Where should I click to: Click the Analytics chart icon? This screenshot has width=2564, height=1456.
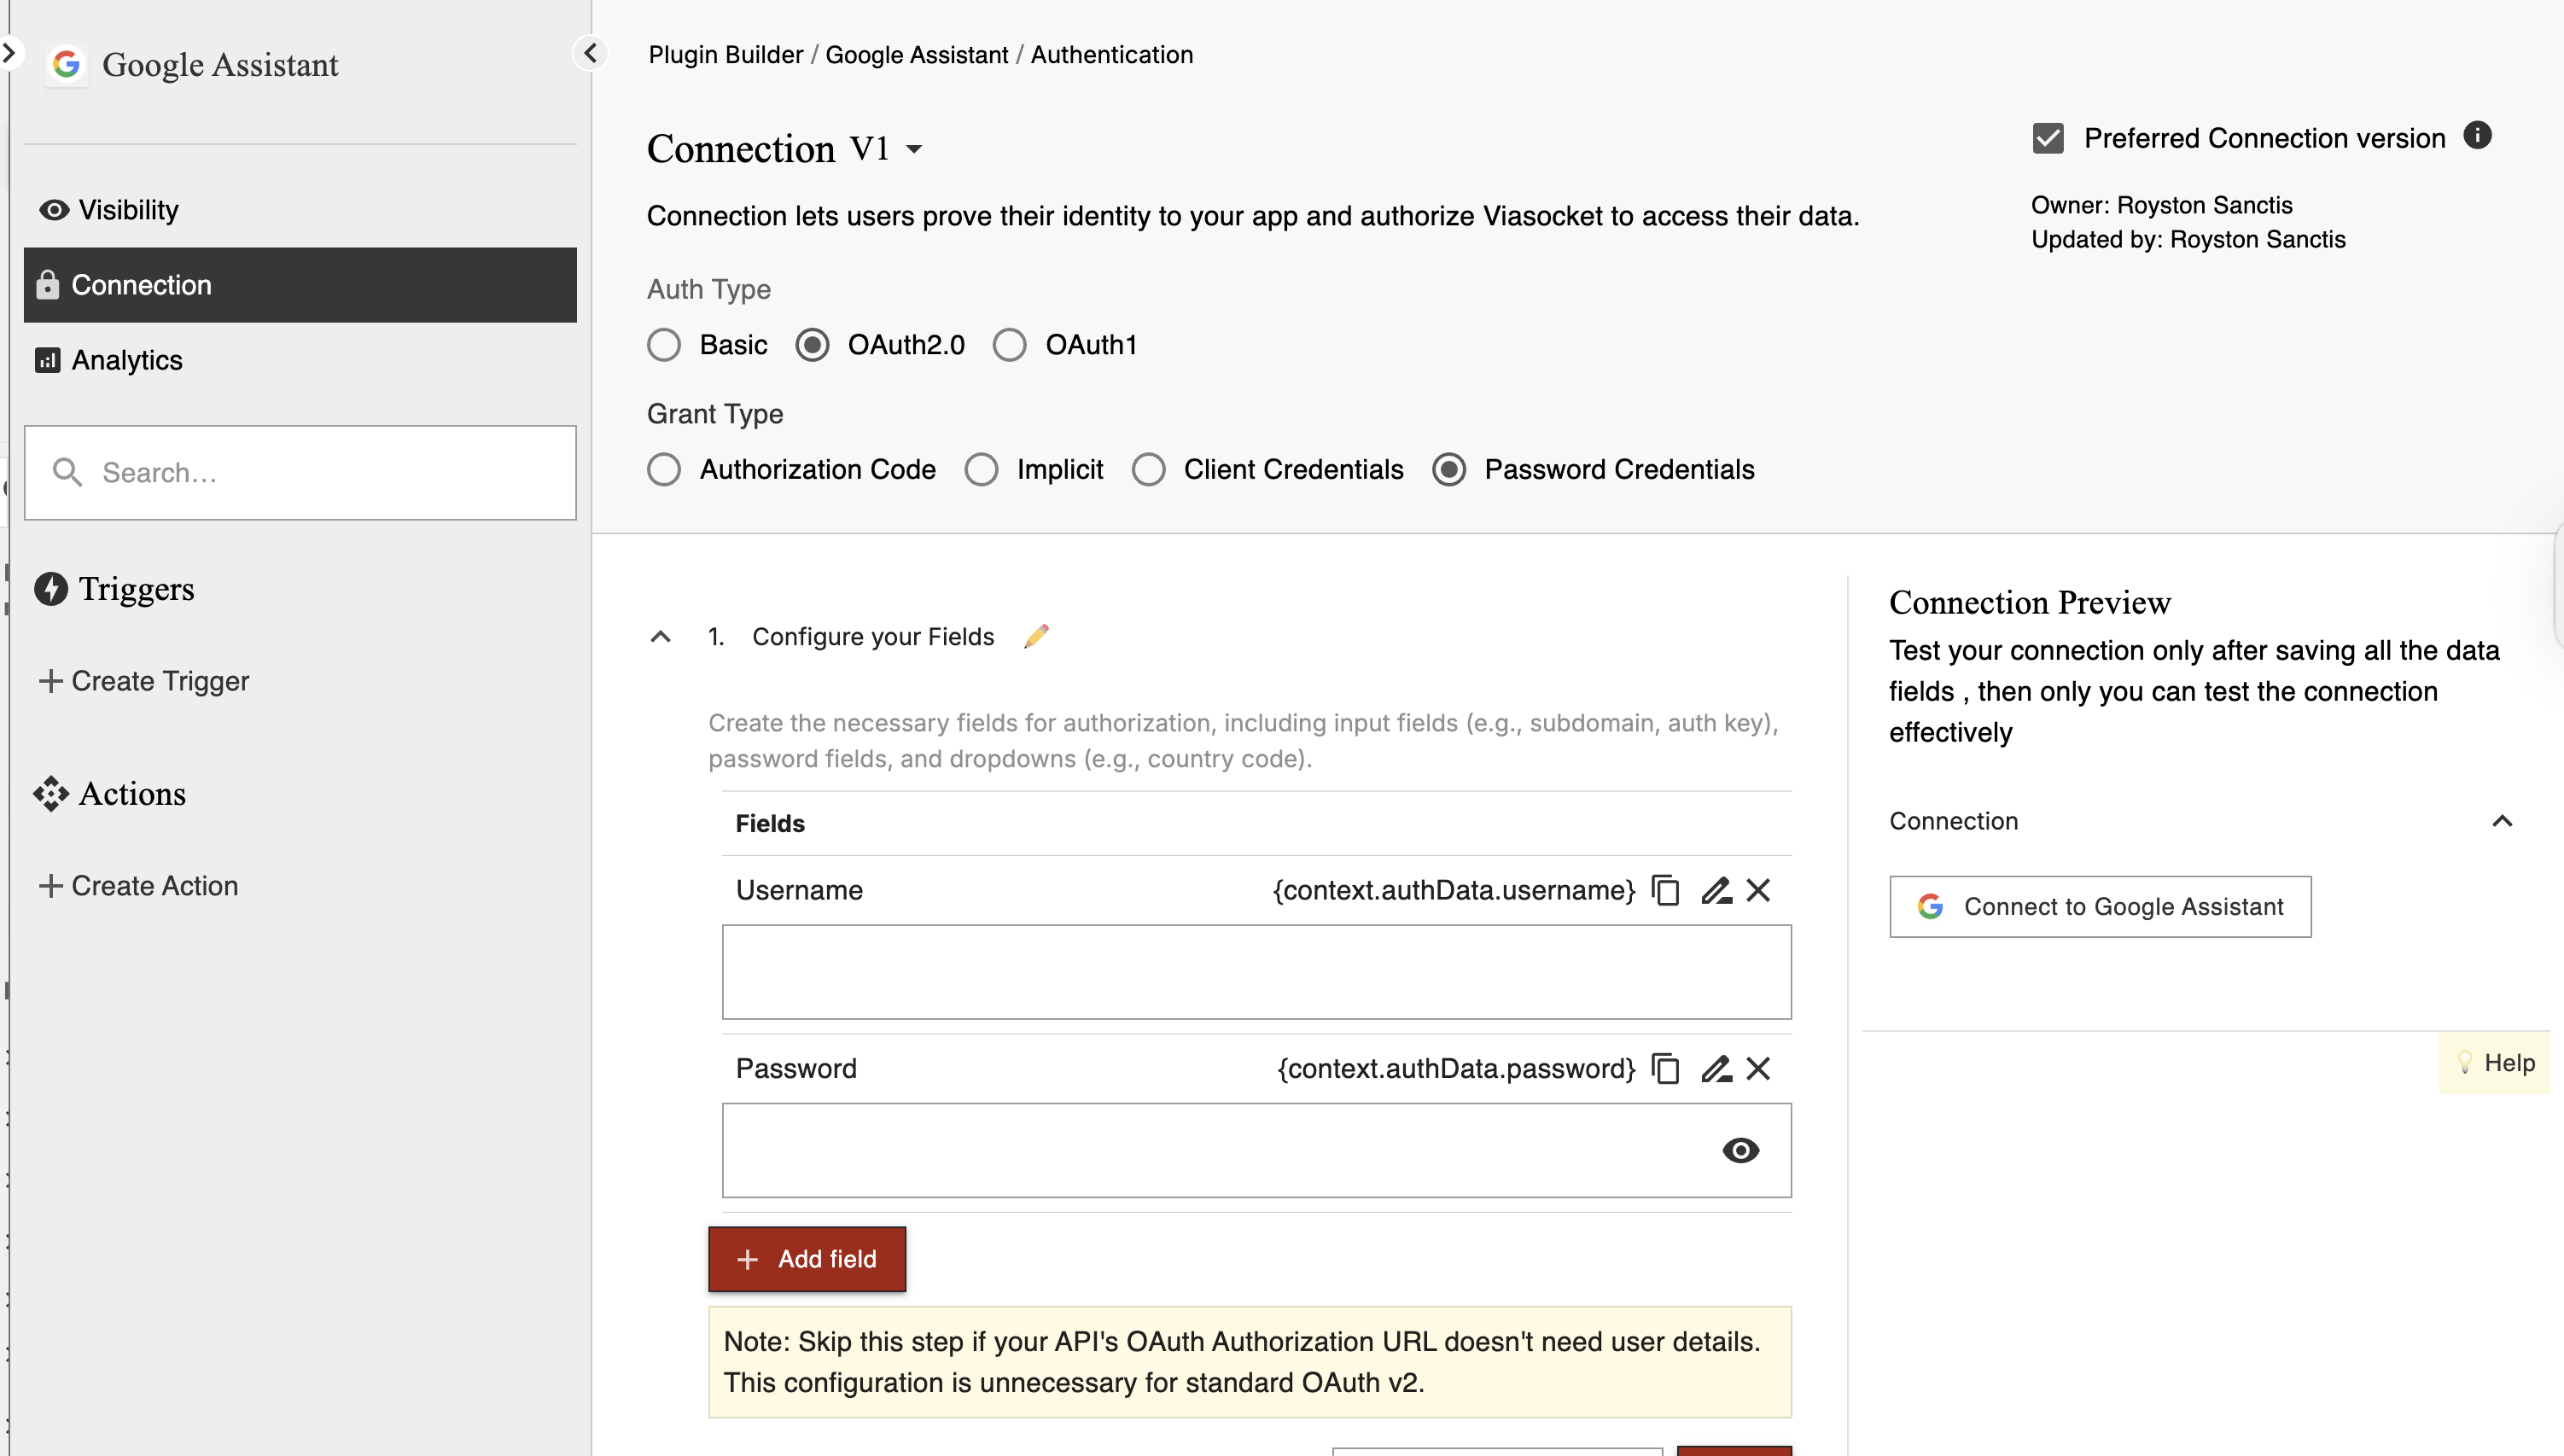click(47, 360)
